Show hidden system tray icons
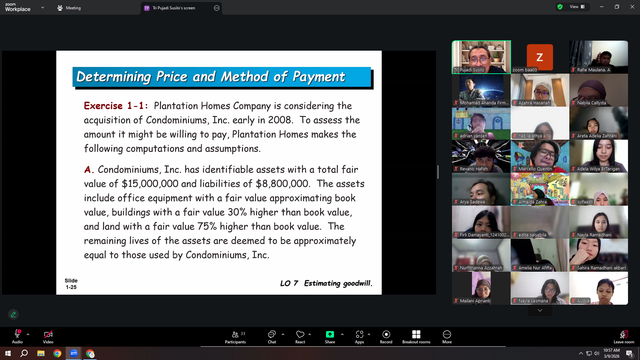Viewport: 640px width, 360px height. tap(581, 353)
